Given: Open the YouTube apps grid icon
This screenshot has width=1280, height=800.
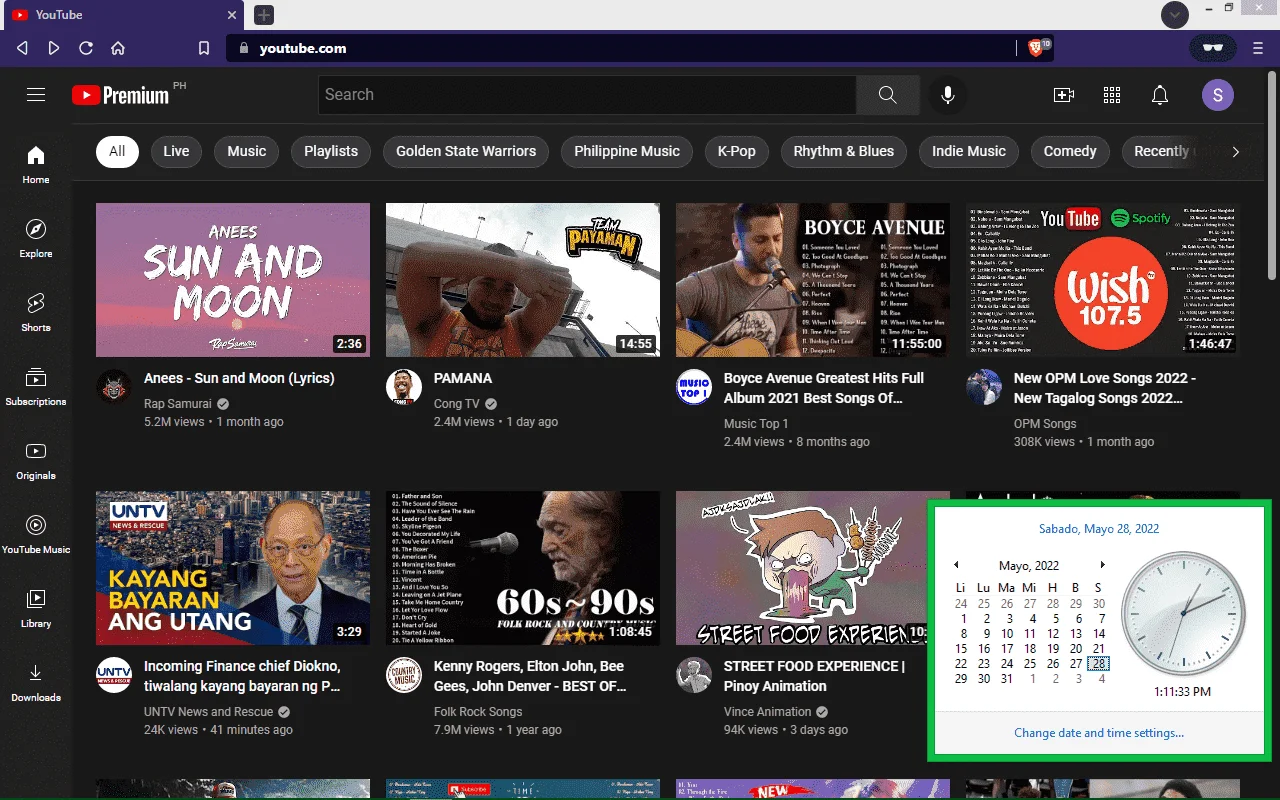Looking at the screenshot, I should point(1112,95).
